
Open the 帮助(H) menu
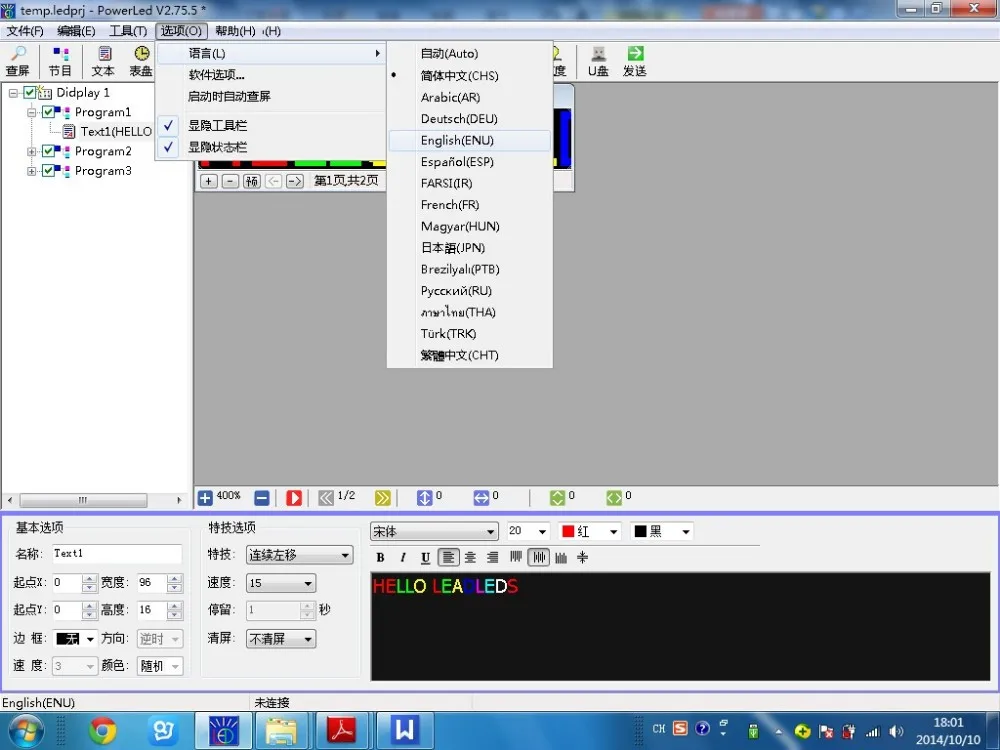pyautogui.click(x=234, y=31)
